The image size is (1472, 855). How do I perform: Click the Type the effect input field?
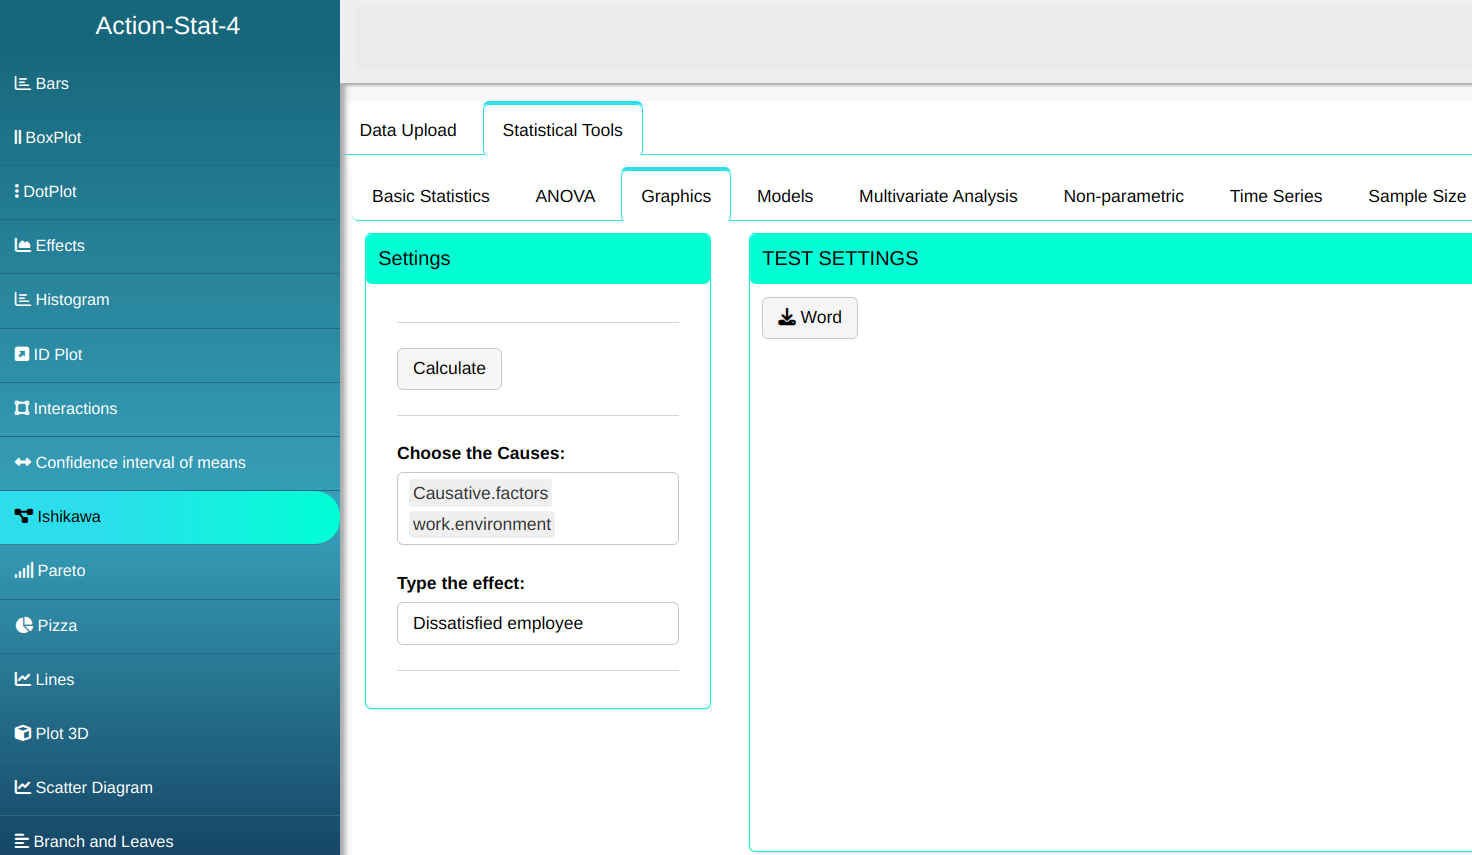(537, 623)
